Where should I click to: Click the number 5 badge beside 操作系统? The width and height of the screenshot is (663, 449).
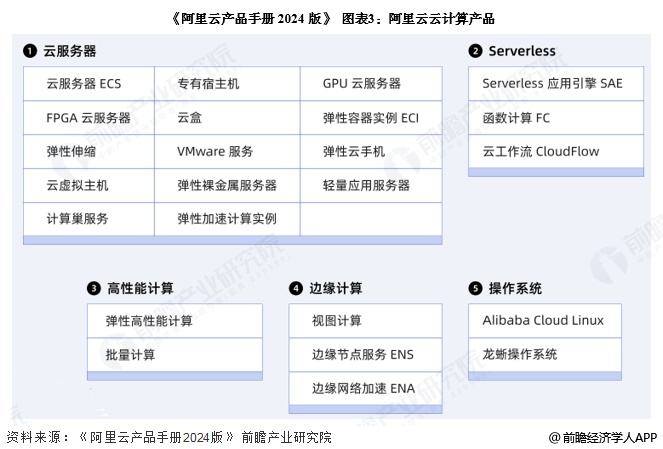click(475, 288)
